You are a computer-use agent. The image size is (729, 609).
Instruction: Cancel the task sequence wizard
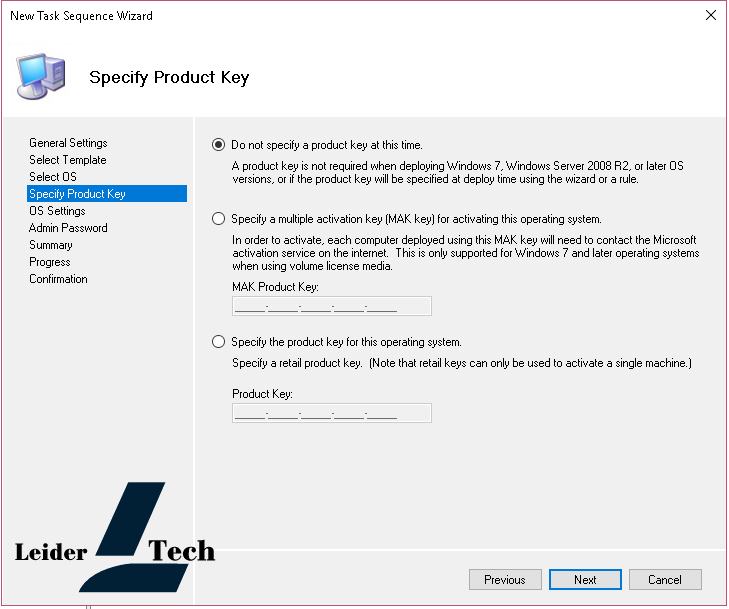tap(664, 580)
